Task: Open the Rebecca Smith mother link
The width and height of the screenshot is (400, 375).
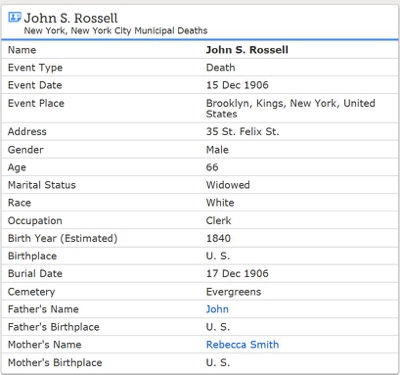Action: tap(242, 344)
